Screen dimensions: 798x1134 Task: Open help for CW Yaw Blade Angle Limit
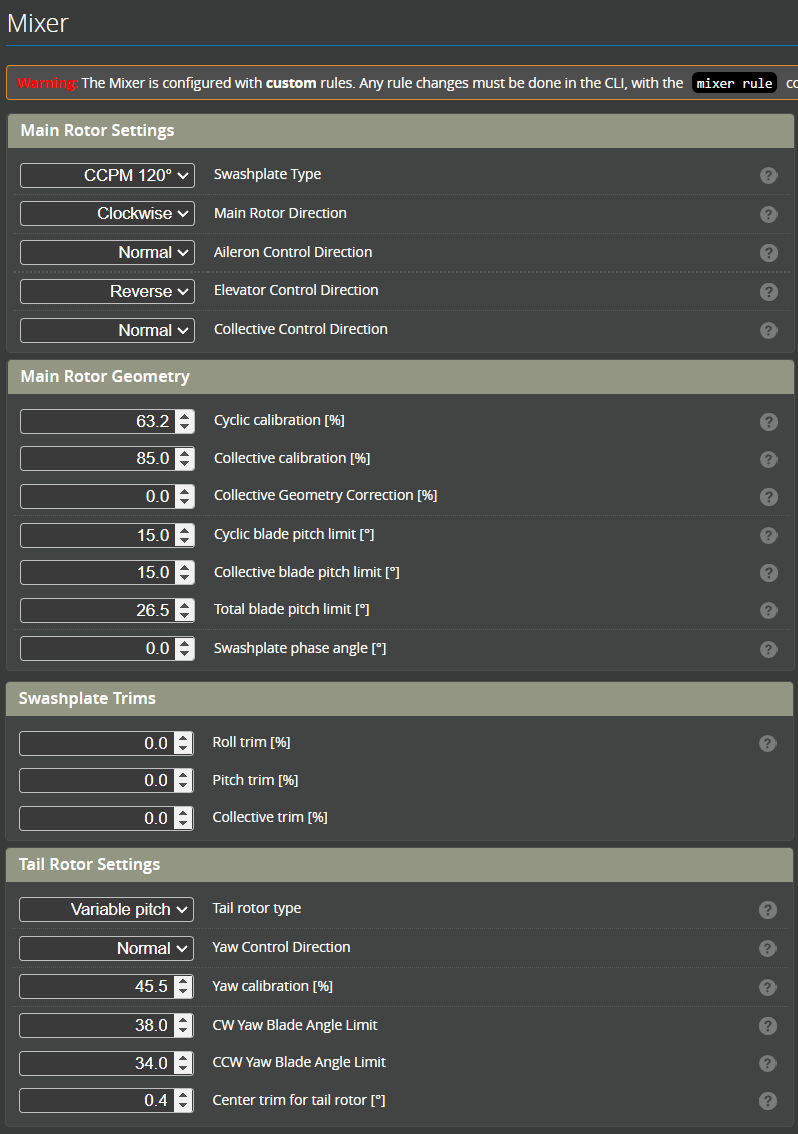click(767, 1024)
